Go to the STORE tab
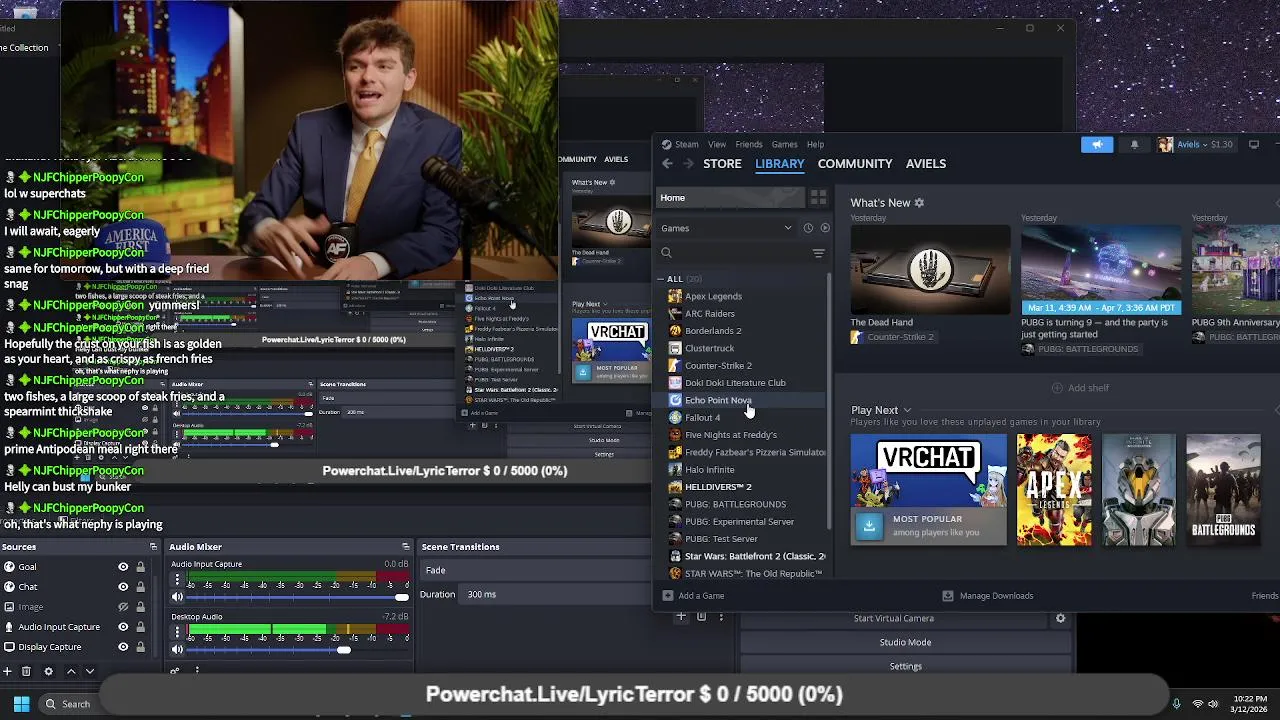This screenshot has width=1280, height=720. coord(722,164)
